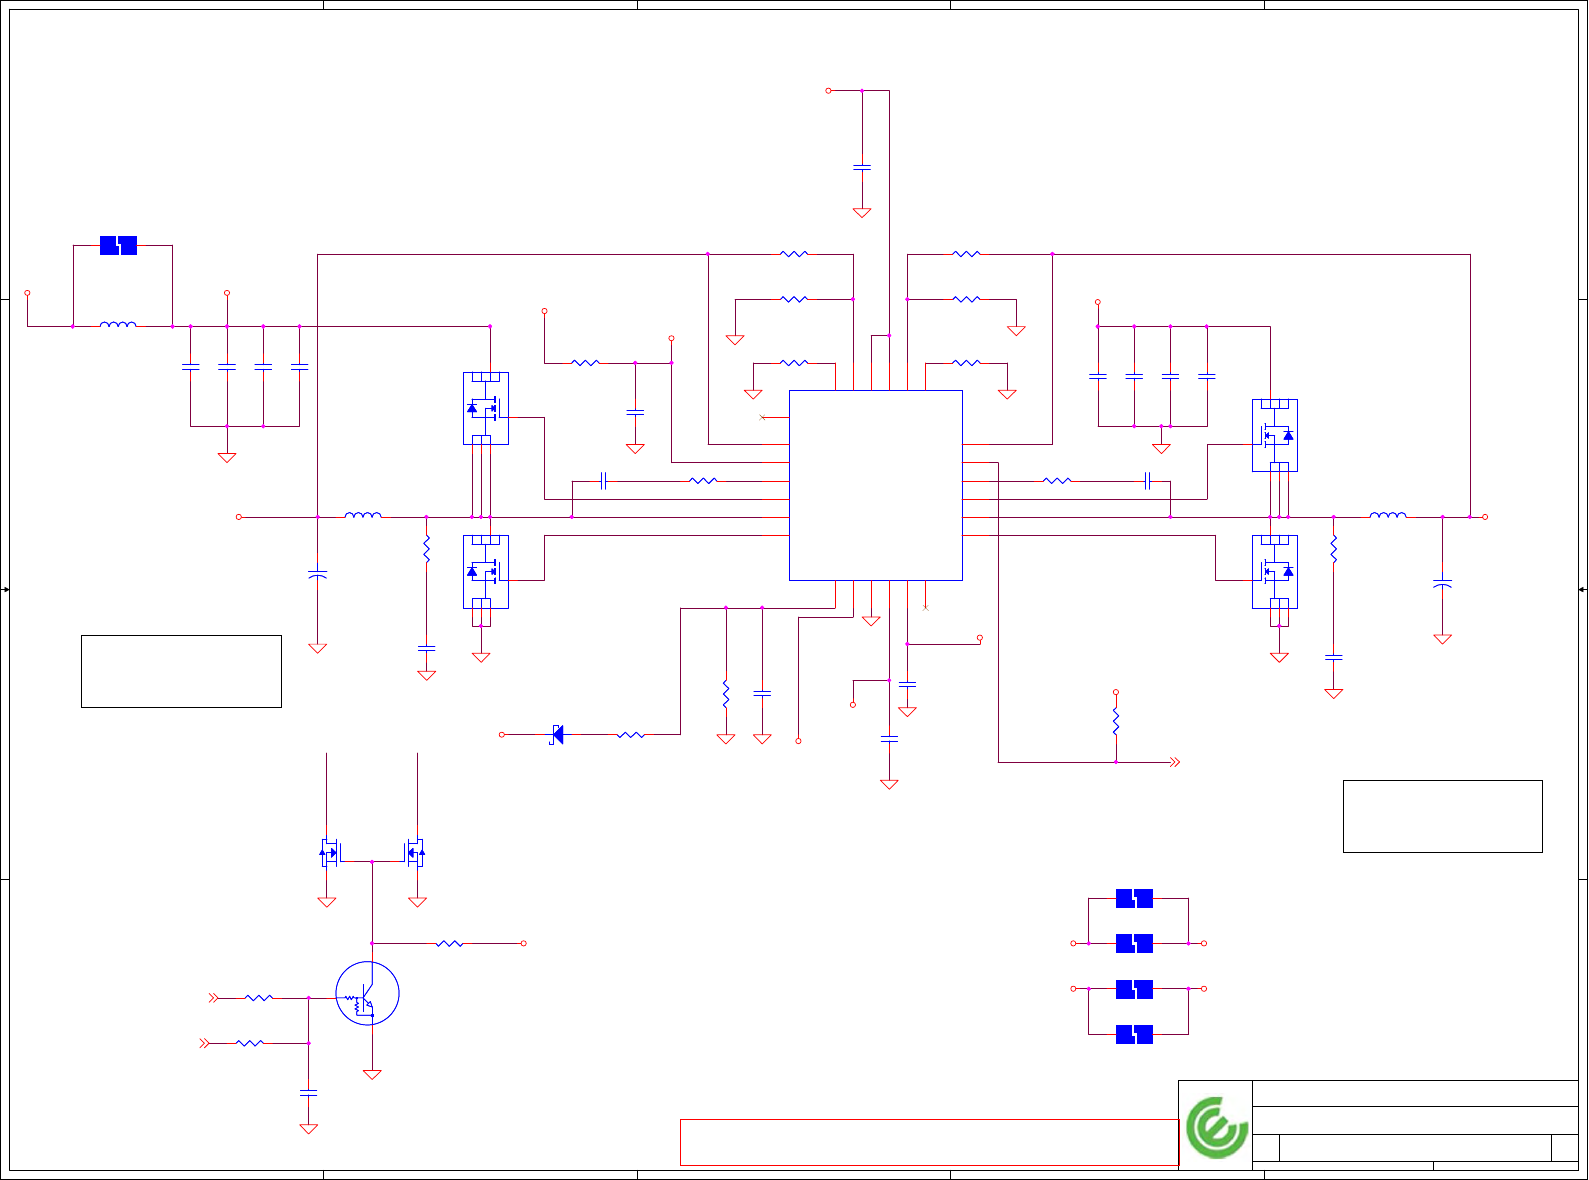Click the lower off-page arrow below the transistor base input
This screenshot has width=1589, height=1180.
tap(205, 1043)
